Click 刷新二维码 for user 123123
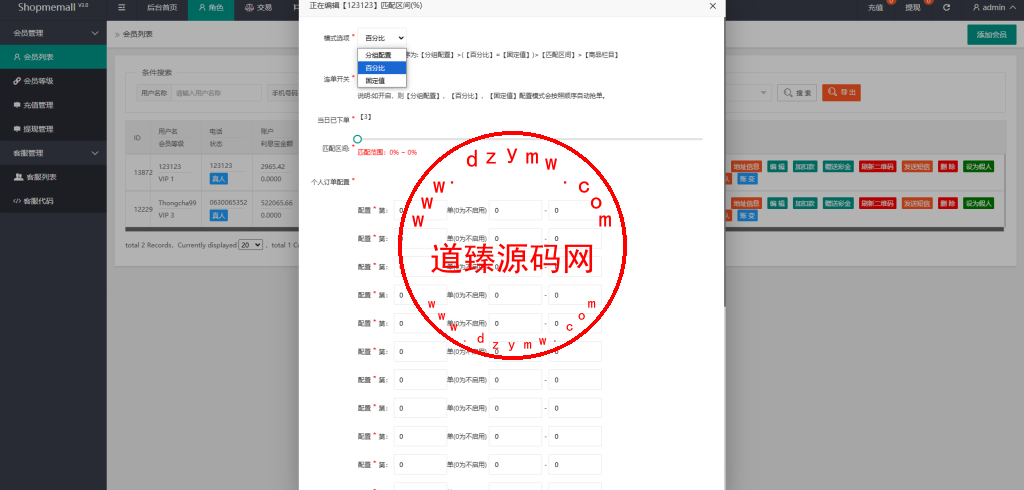1024x490 pixels. pyautogui.click(x=878, y=167)
